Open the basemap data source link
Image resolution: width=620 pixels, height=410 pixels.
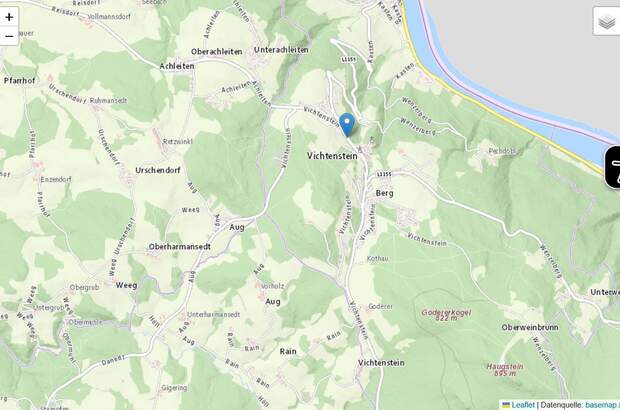coord(602,405)
